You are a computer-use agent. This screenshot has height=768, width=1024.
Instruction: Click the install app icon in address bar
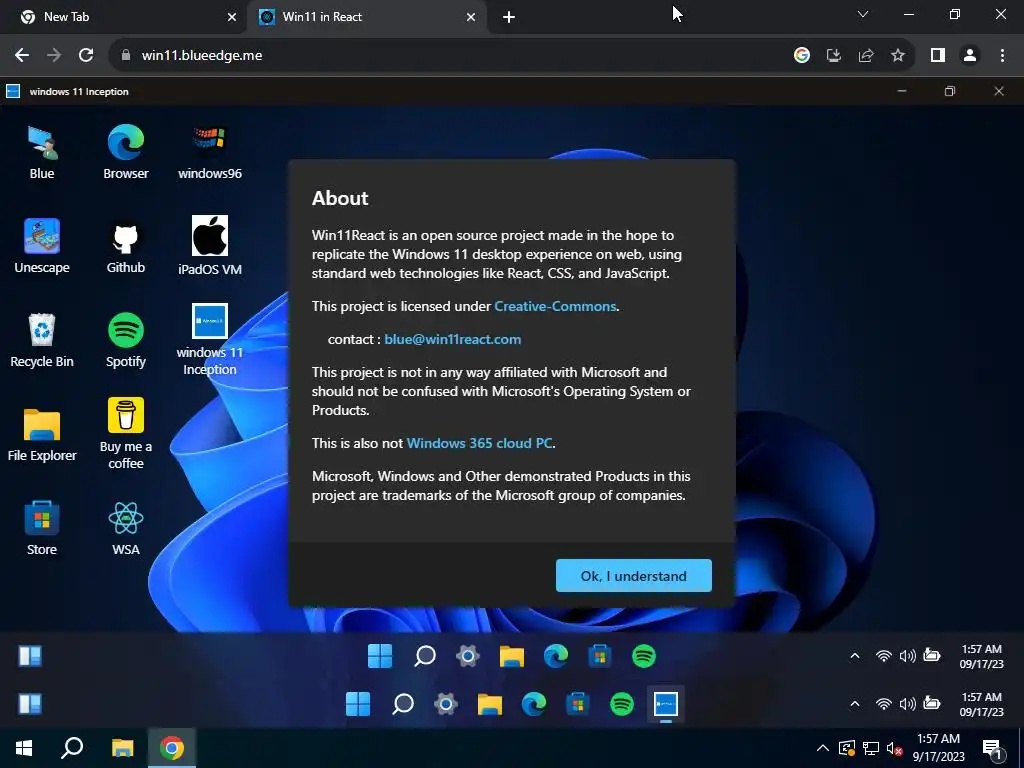tap(834, 56)
